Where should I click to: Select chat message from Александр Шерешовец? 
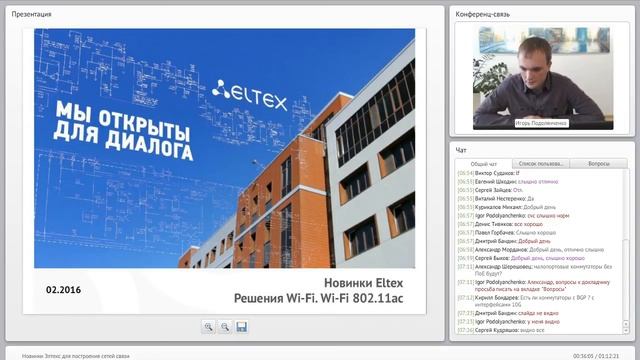(x=535, y=270)
